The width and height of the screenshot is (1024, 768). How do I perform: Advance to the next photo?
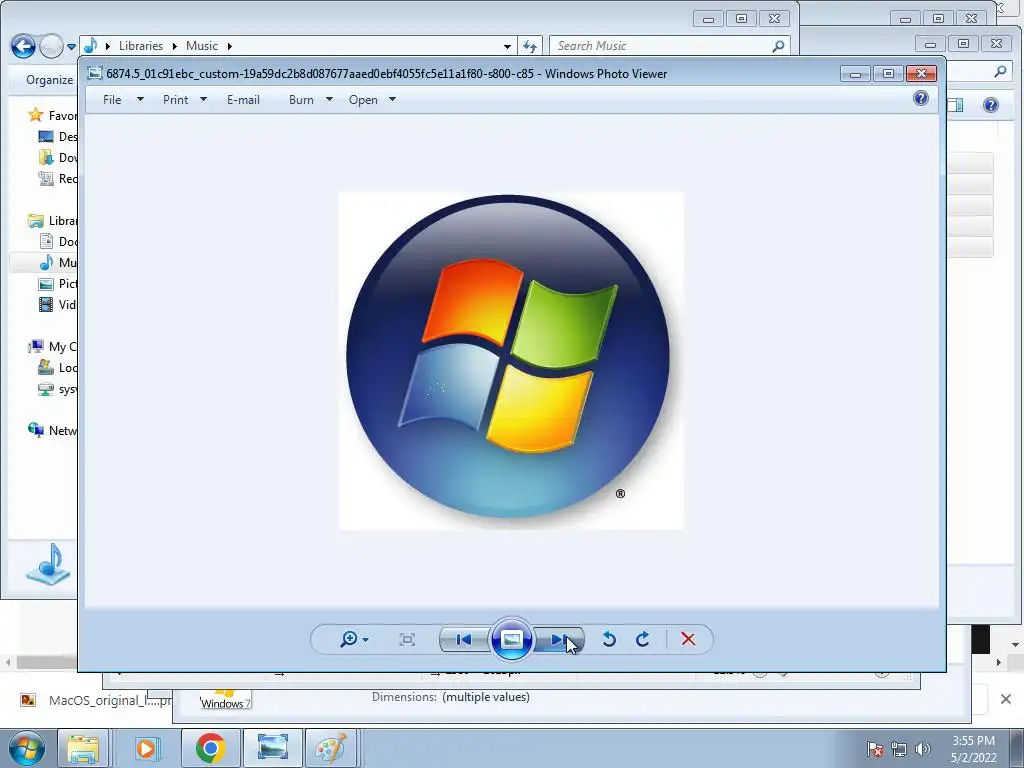click(x=559, y=639)
